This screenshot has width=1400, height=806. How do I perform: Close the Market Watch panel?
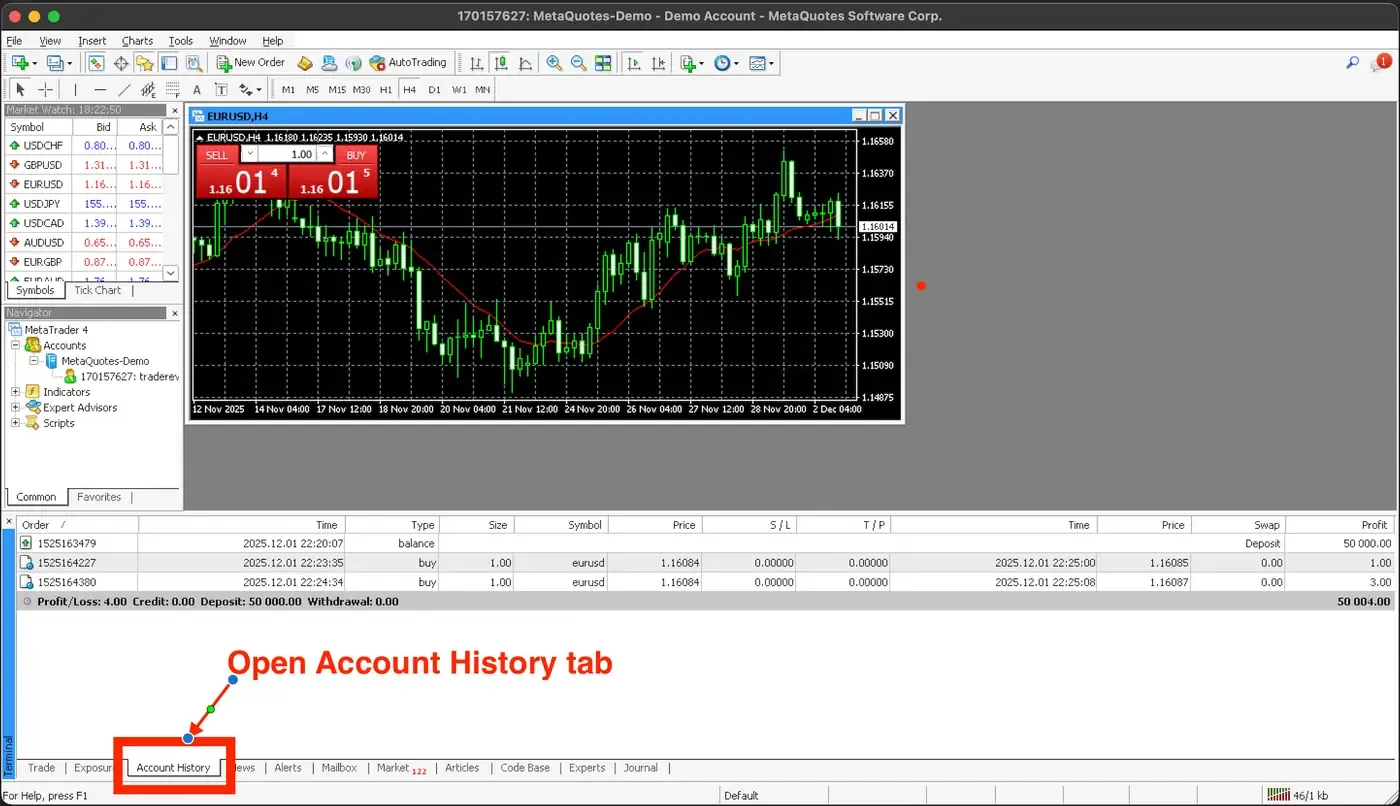click(x=175, y=110)
